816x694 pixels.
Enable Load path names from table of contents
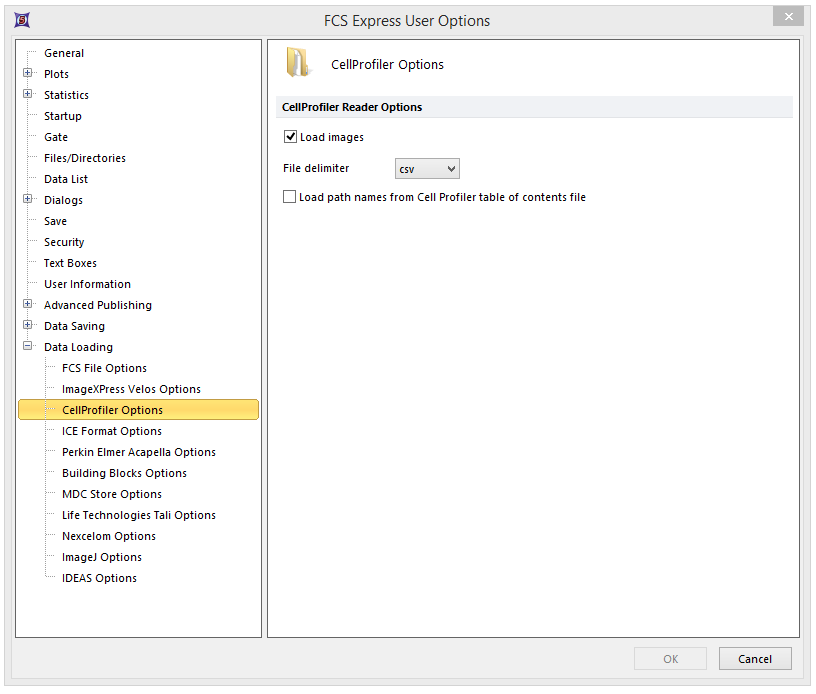coord(290,197)
